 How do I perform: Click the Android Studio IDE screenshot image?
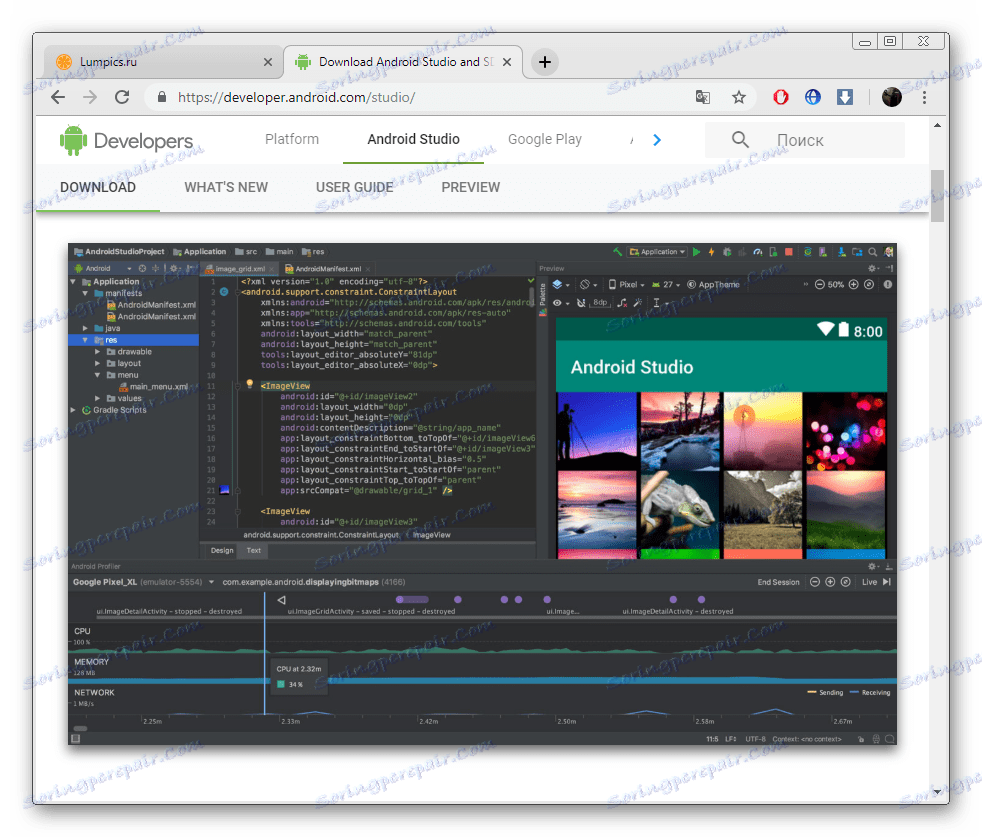[x=482, y=493]
